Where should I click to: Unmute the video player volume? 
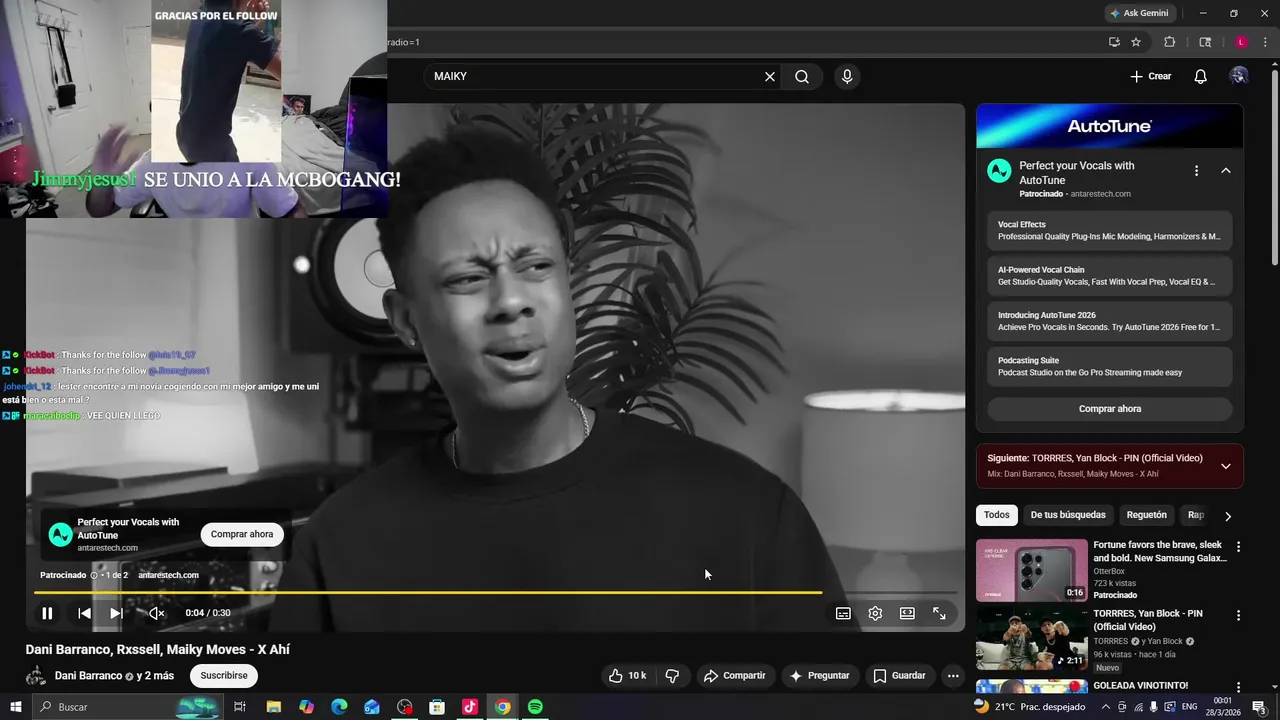(156, 613)
